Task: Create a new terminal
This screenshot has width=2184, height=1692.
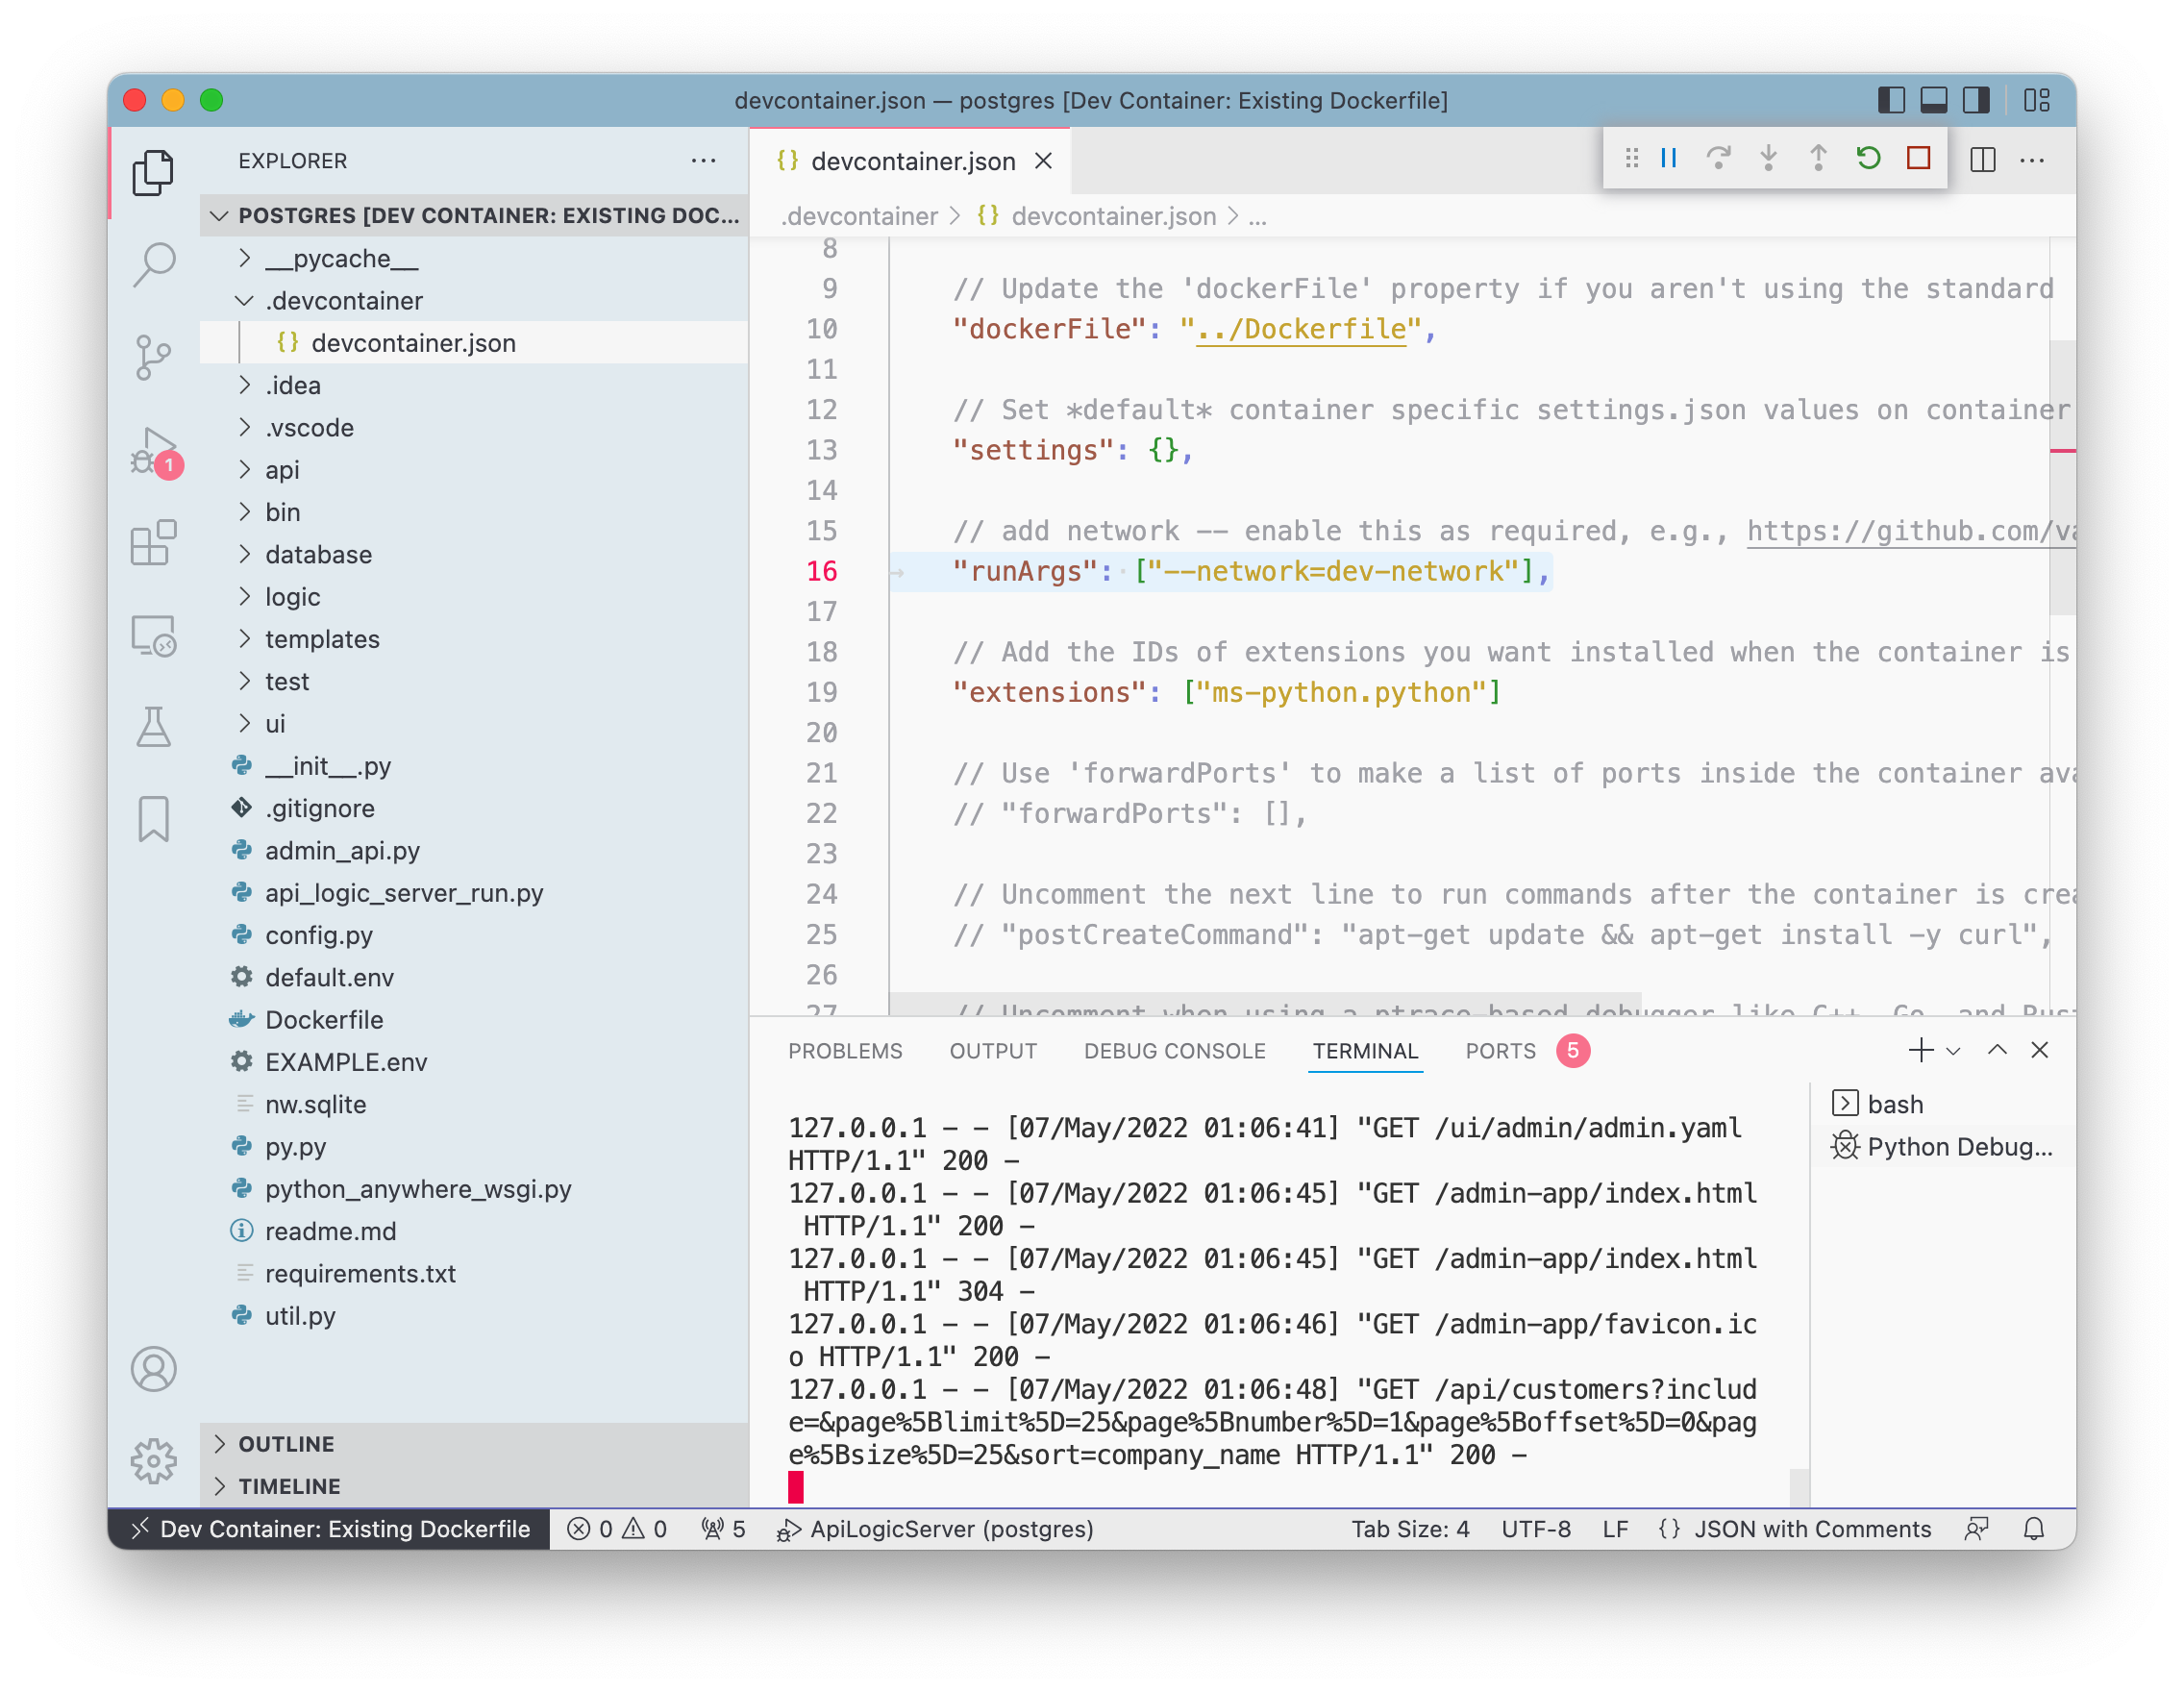Action: click(x=1920, y=1050)
